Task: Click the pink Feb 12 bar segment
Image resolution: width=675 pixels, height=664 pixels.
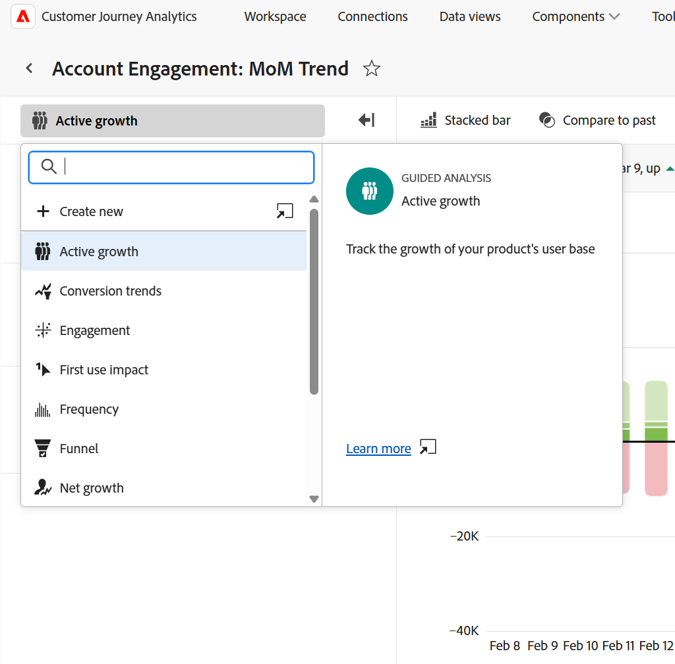Action: (656, 469)
